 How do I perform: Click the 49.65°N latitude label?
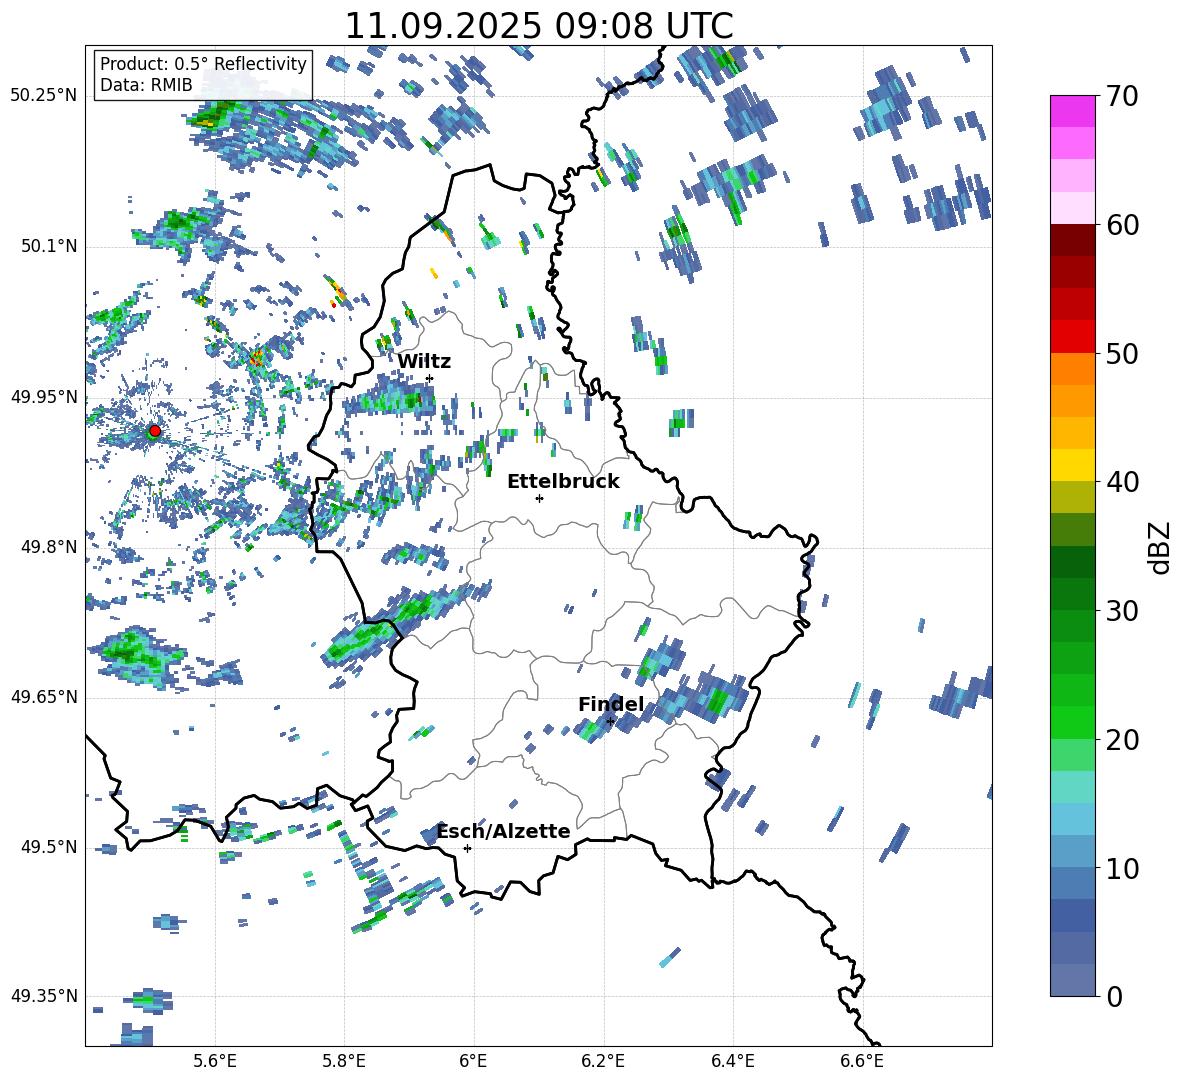coord(44,697)
